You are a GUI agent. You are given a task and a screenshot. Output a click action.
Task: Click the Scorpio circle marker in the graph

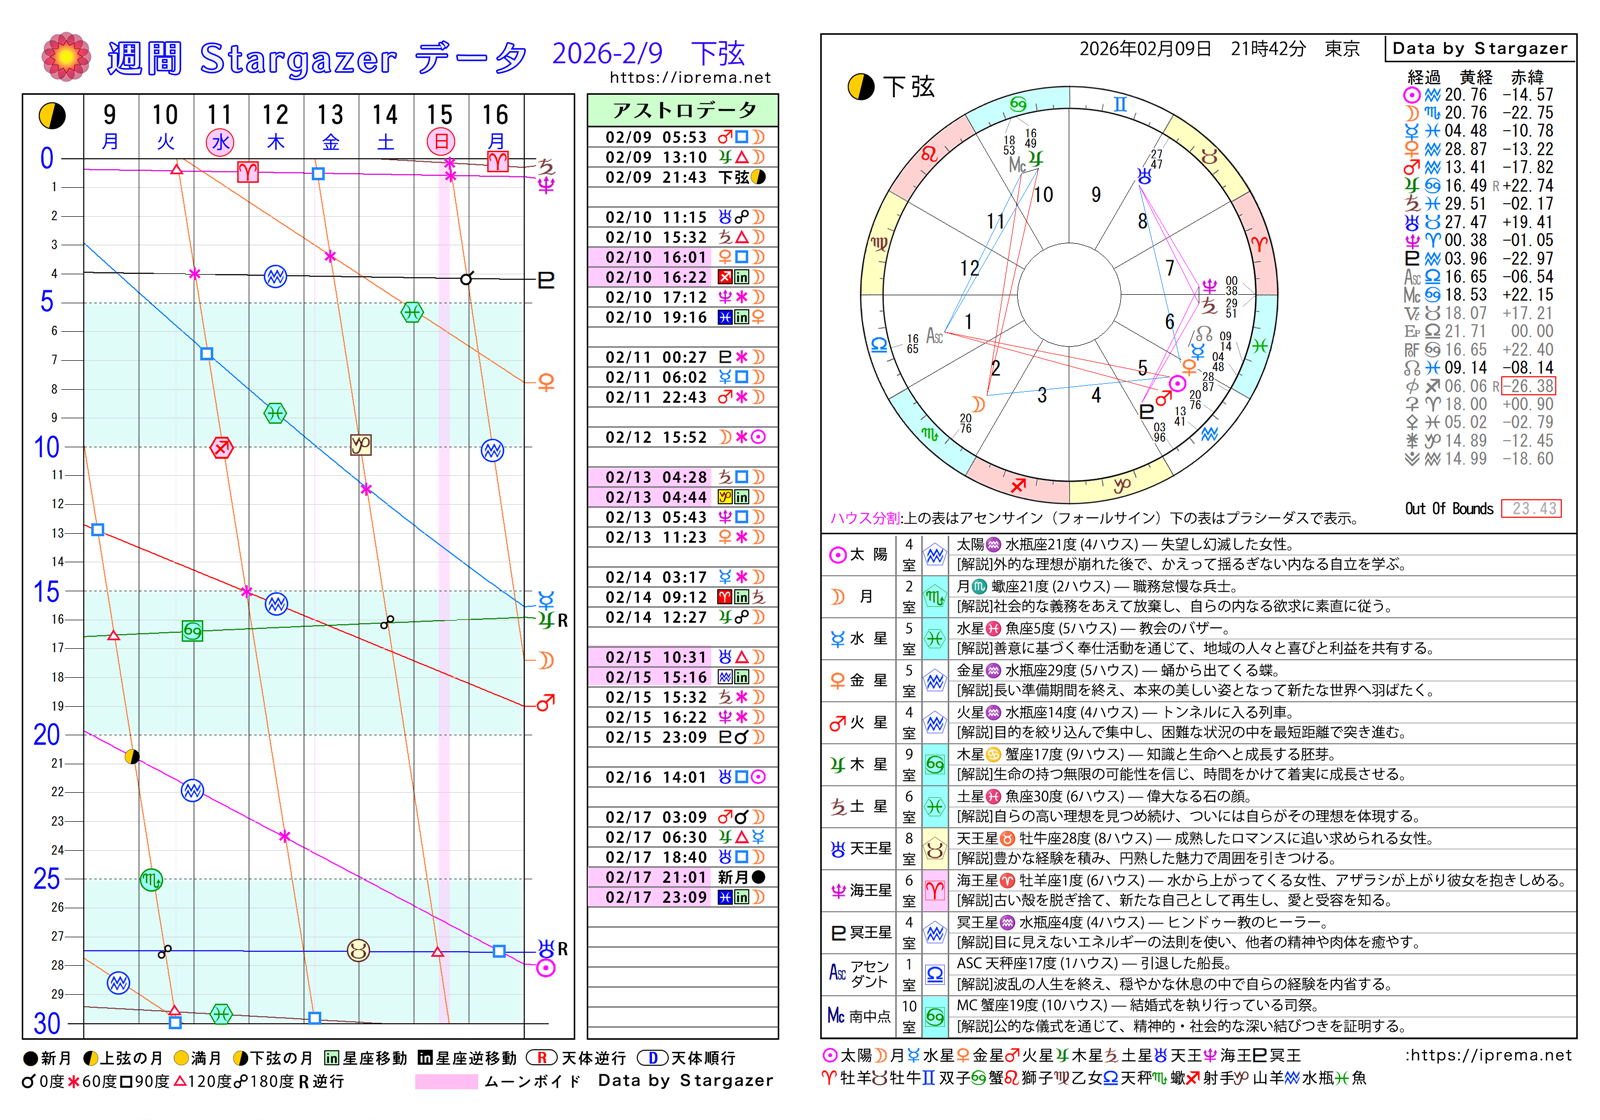(x=151, y=881)
